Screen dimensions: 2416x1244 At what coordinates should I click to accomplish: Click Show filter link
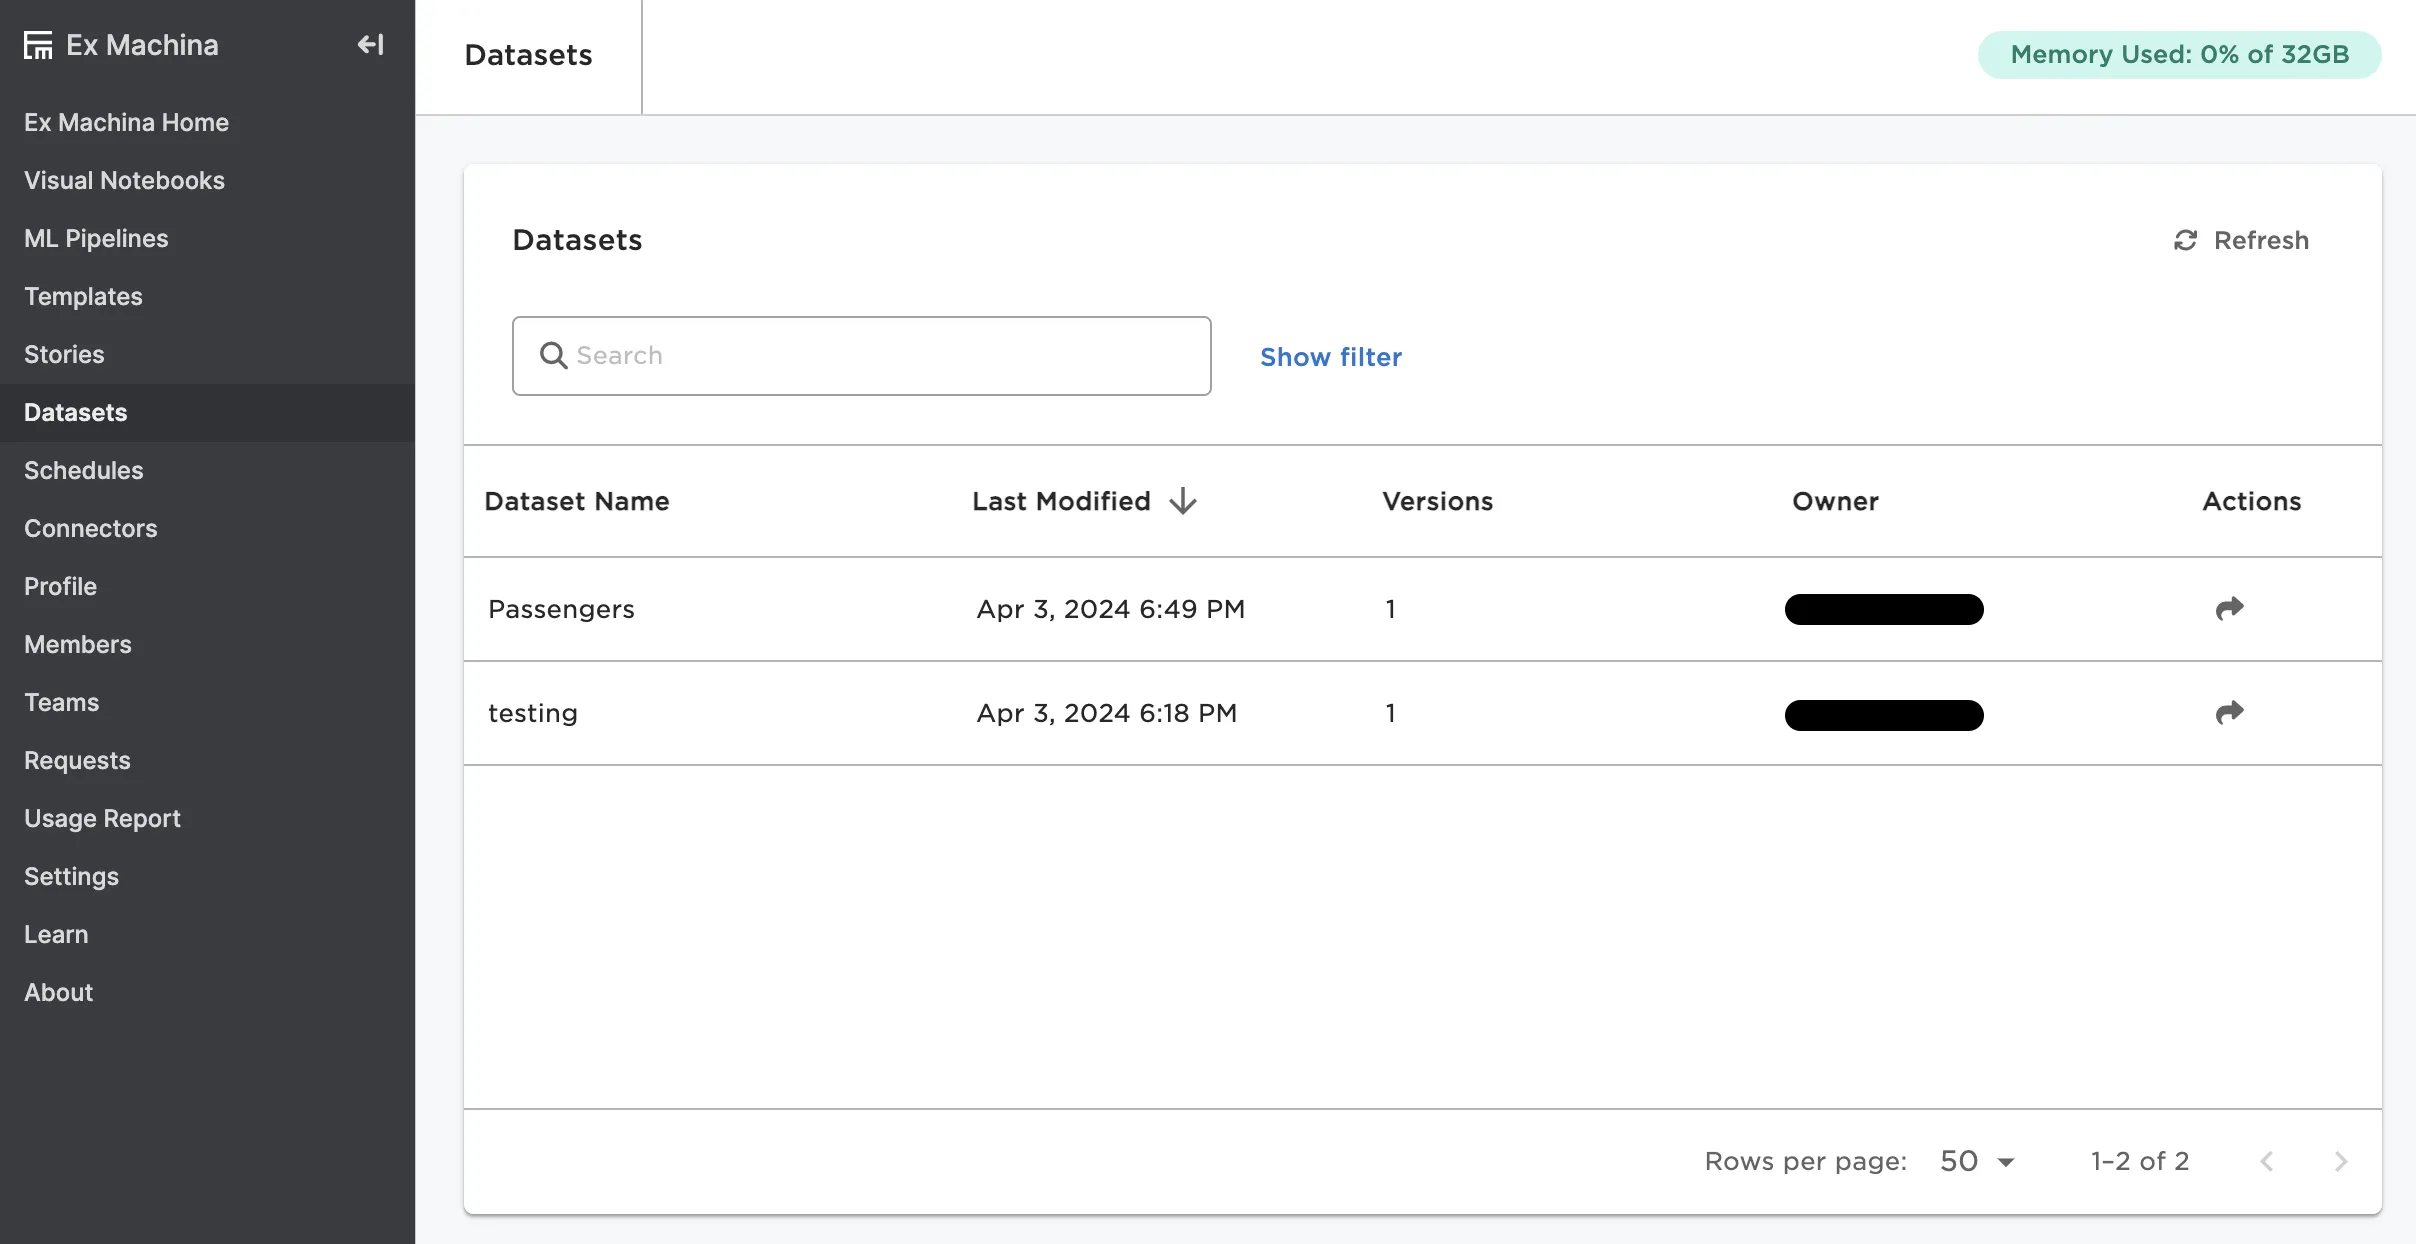[x=1330, y=357]
